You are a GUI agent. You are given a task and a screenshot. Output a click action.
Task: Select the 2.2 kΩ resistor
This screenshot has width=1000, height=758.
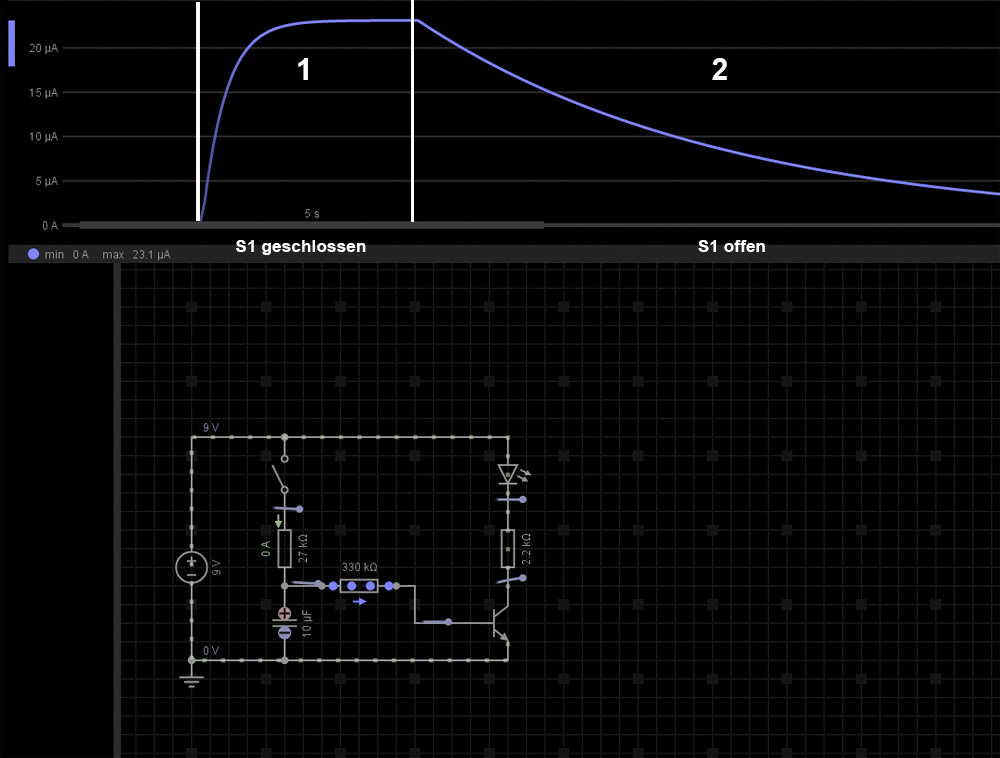pyautogui.click(x=508, y=548)
